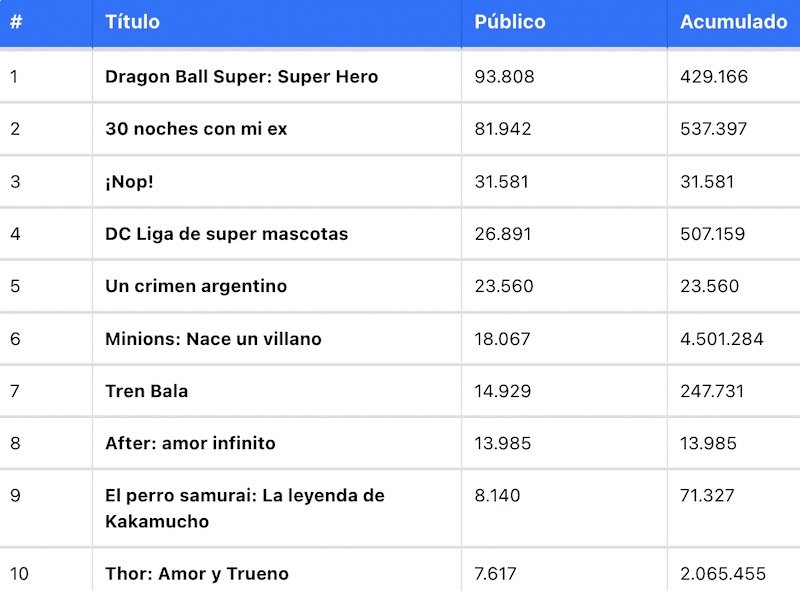Screen dimensions: 800x591
Task: Click the Acumulado column header
Action: (734, 22)
